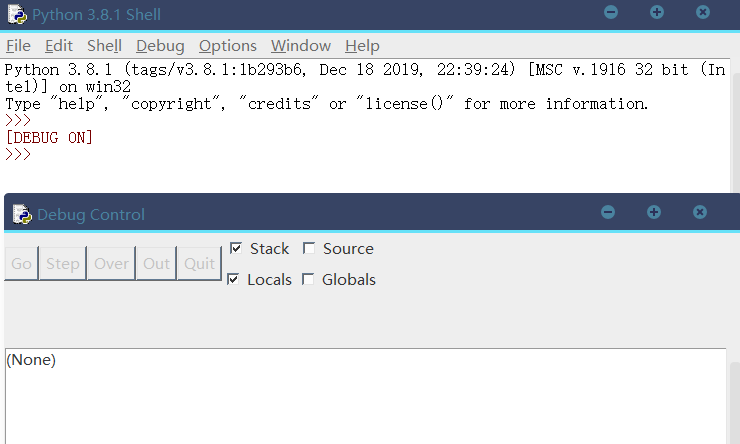
Task: Maximize the Python 3.8.1 Shell window
Action: click(x=657, y=13)
